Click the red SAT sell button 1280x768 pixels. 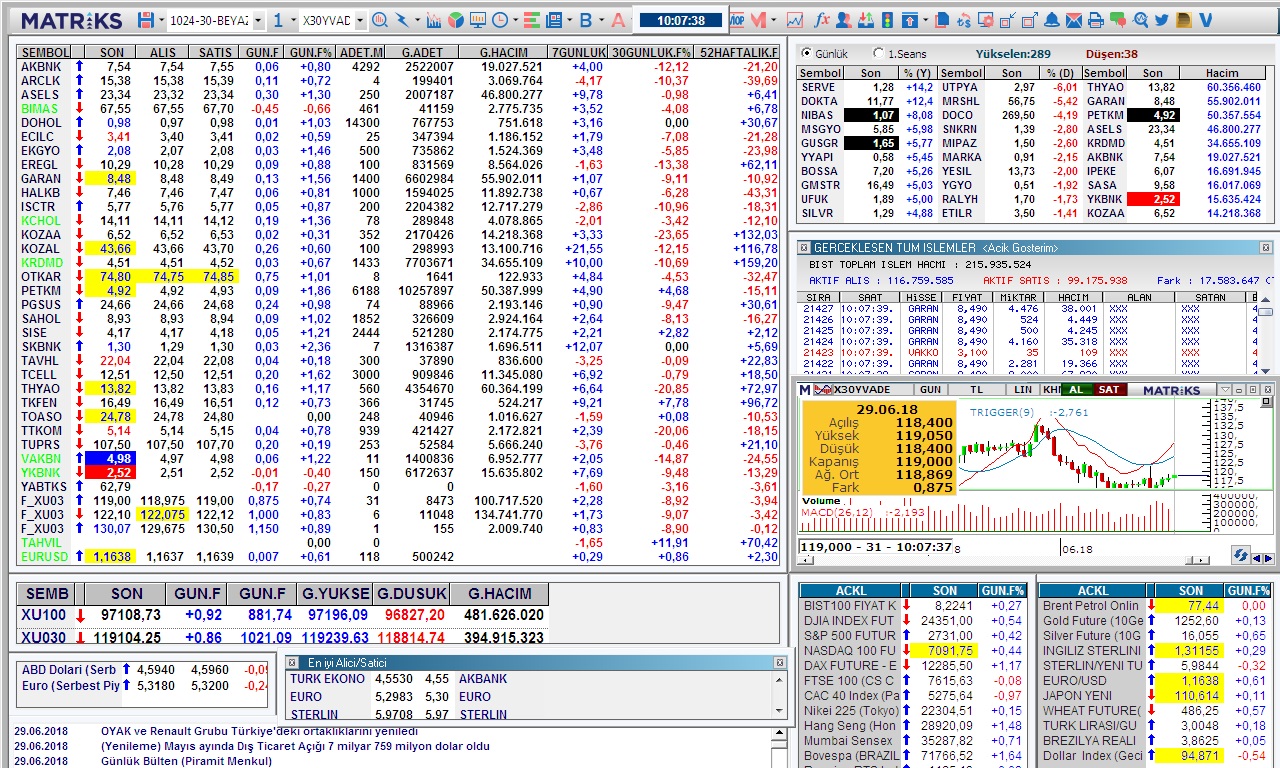coord(1109,389)
